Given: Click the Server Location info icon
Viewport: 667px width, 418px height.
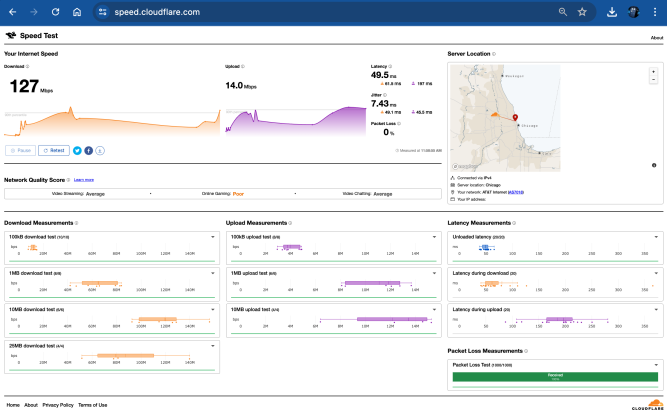Looking at the screenshot, I should click(x=494, y=54).
